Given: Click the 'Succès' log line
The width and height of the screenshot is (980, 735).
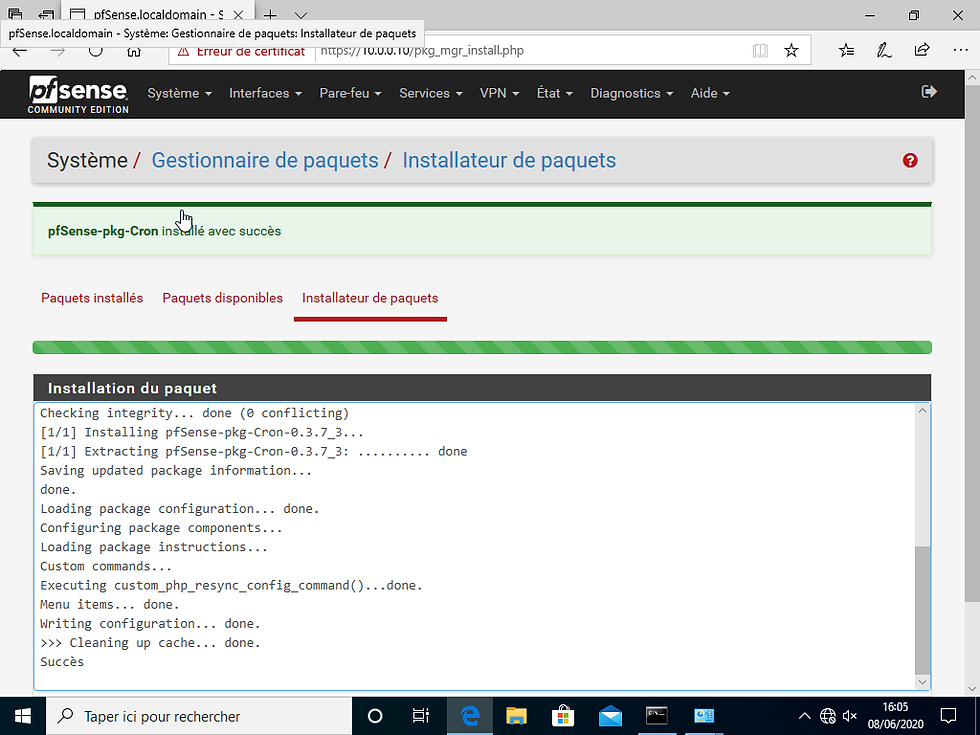Looking at the screenshot, I should pos(62,662).
